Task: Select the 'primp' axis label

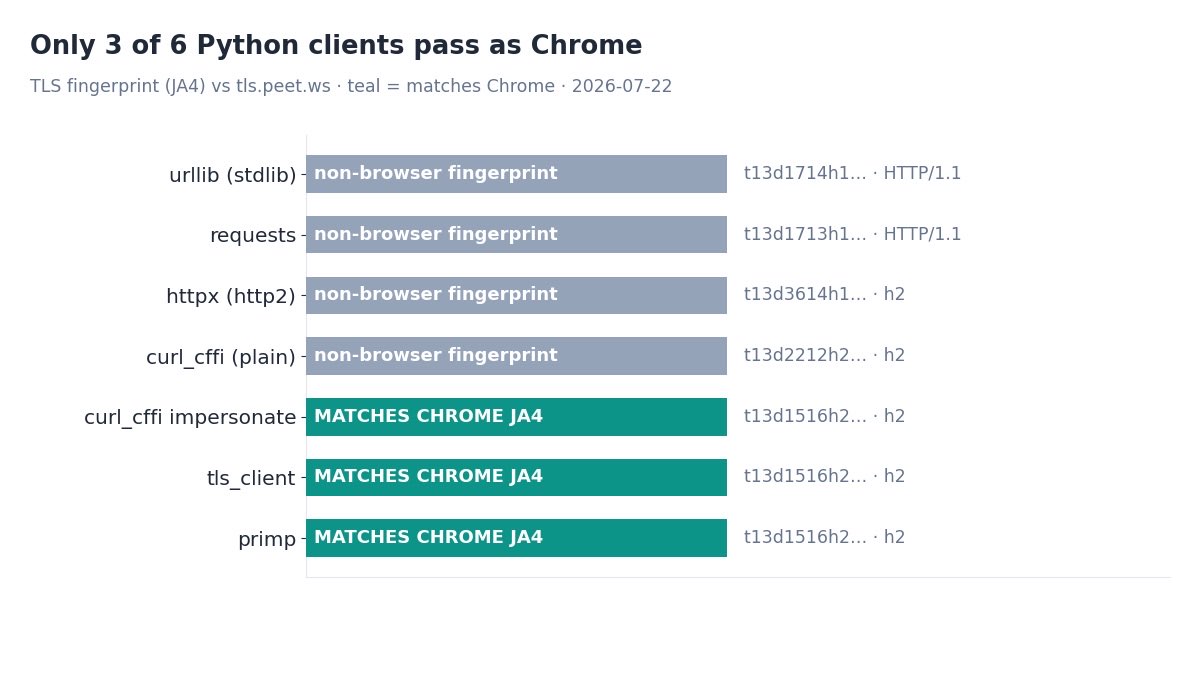Action: (267, 540)
